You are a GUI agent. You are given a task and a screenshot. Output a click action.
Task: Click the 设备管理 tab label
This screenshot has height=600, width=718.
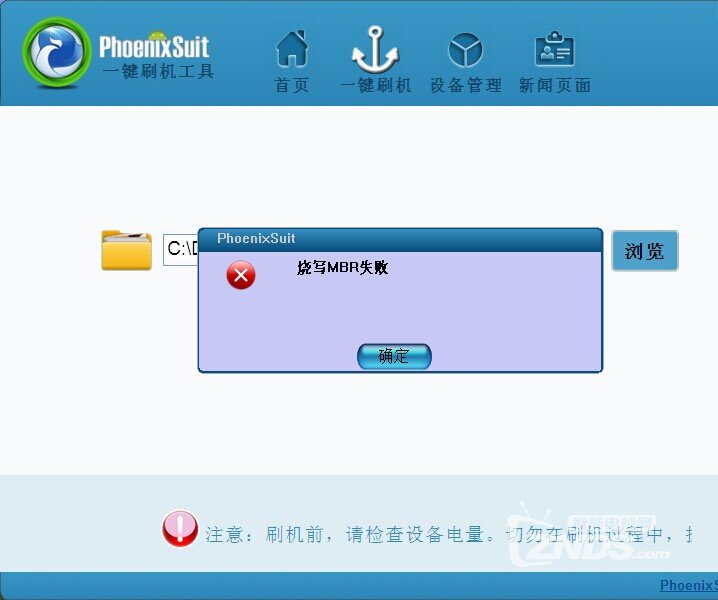point(466,85)
